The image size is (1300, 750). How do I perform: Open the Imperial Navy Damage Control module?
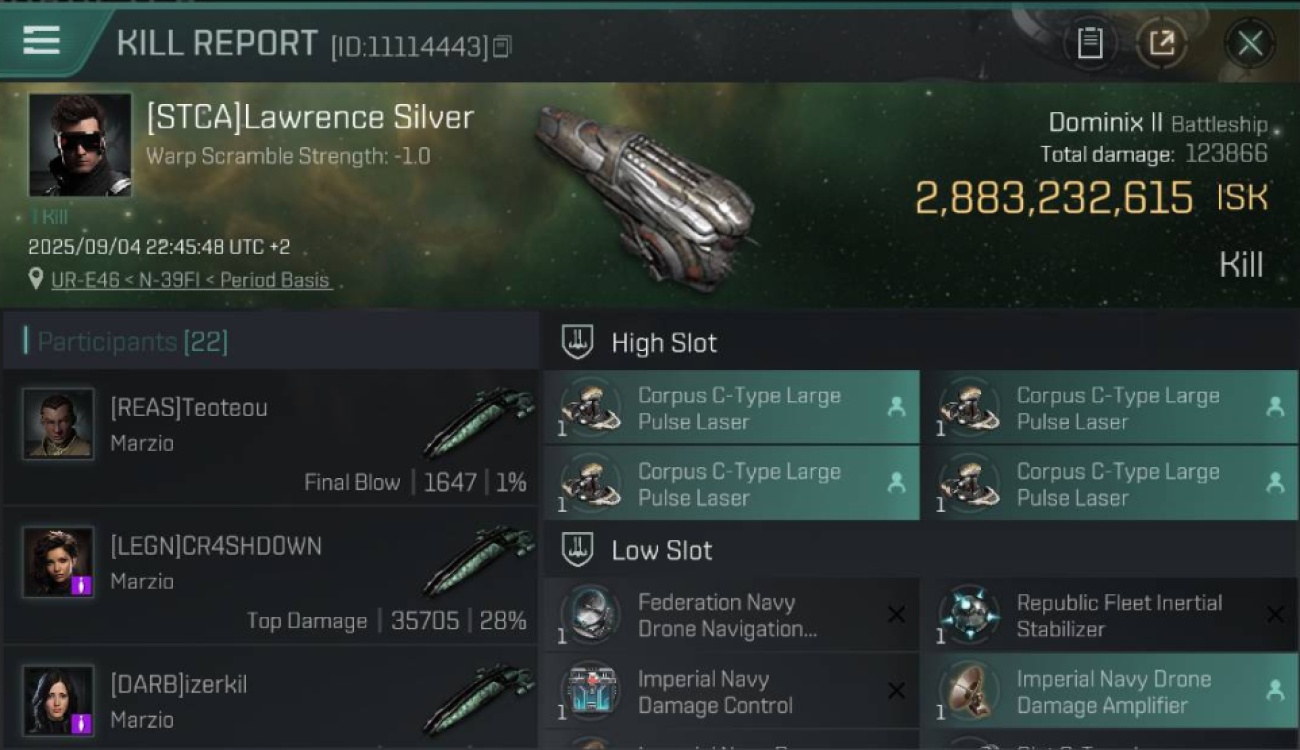point(731,691)
